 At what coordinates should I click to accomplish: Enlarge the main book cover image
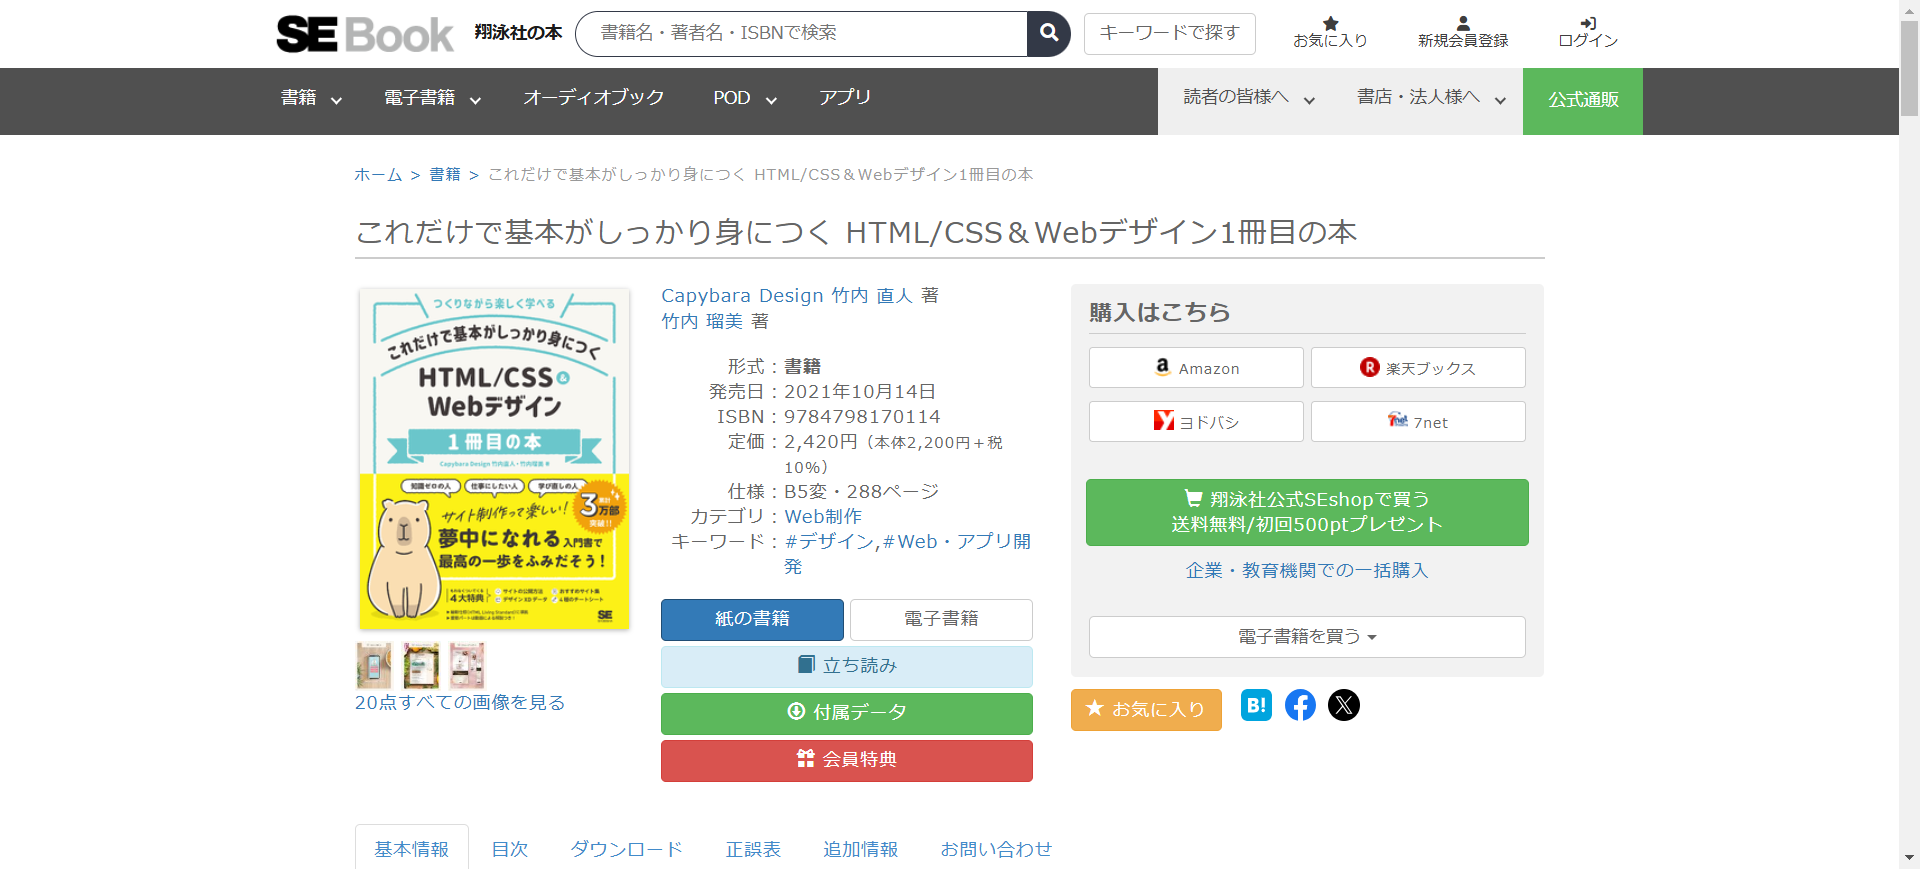point(494,460)
